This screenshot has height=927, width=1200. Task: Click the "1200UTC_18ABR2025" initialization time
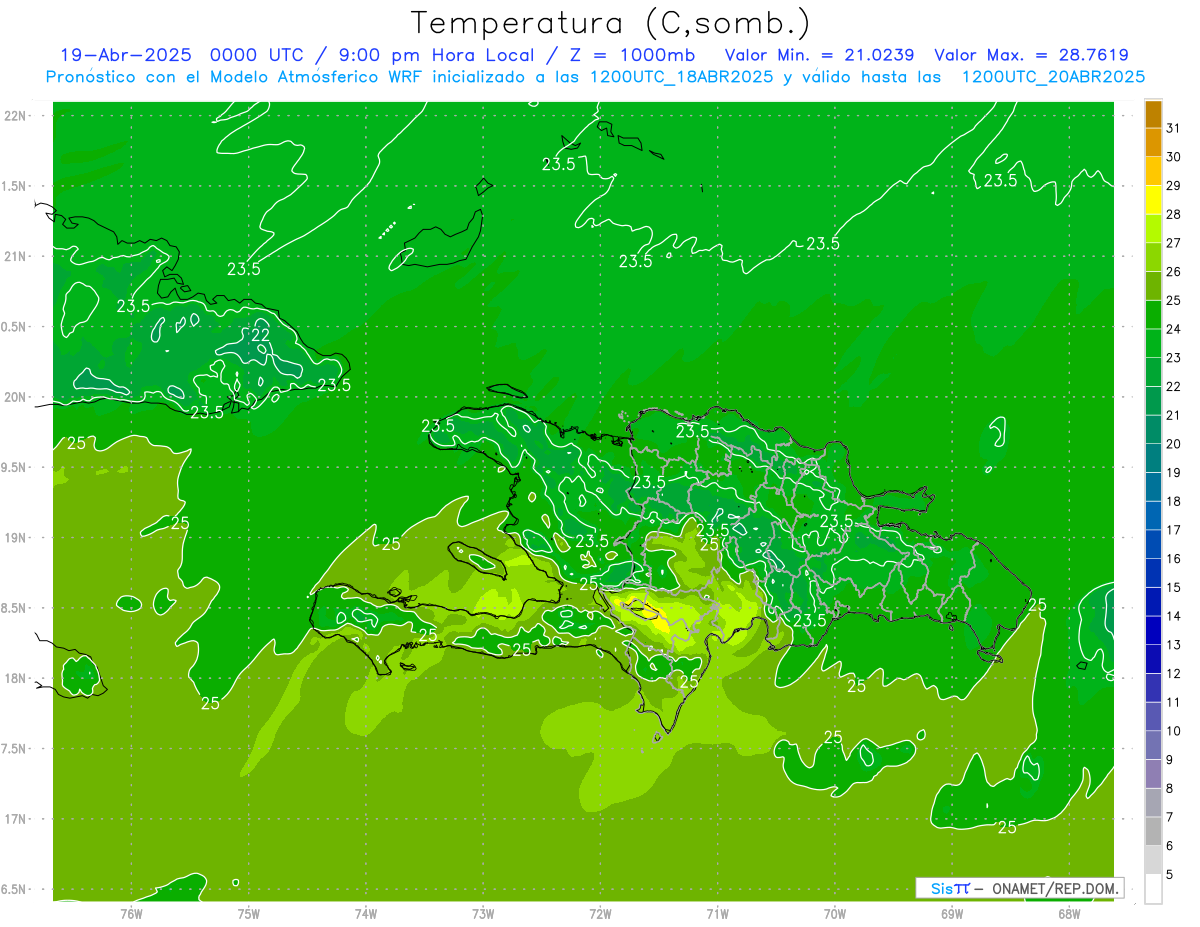tap(682, 77)
